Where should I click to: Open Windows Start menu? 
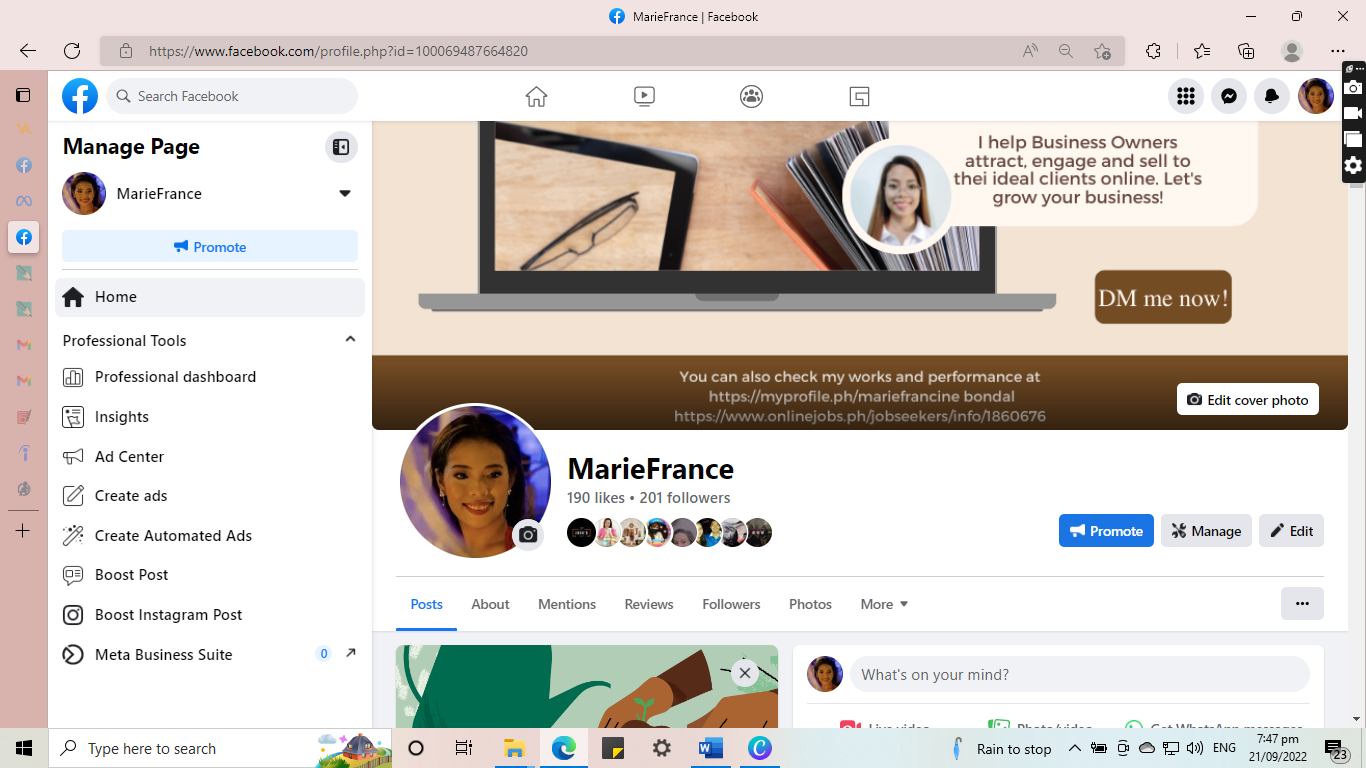[24, 748]
